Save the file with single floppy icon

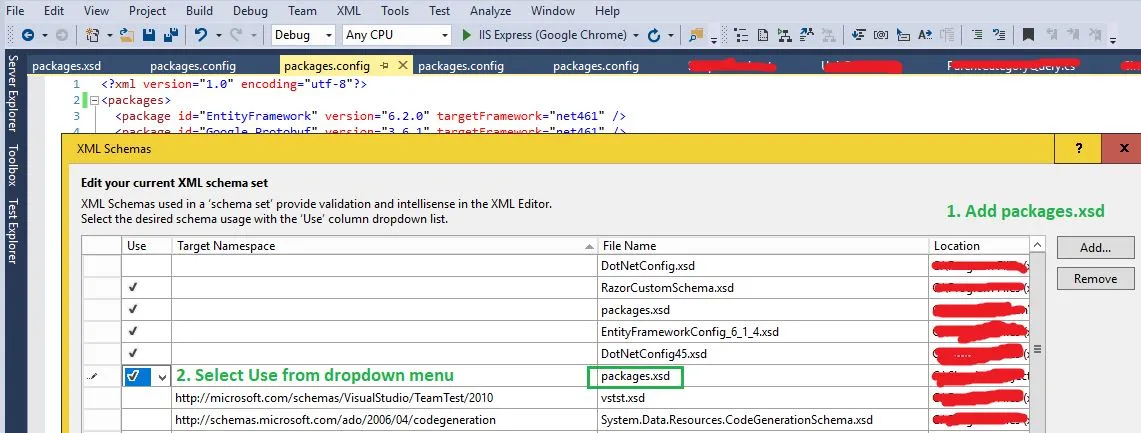click(148, 35)
